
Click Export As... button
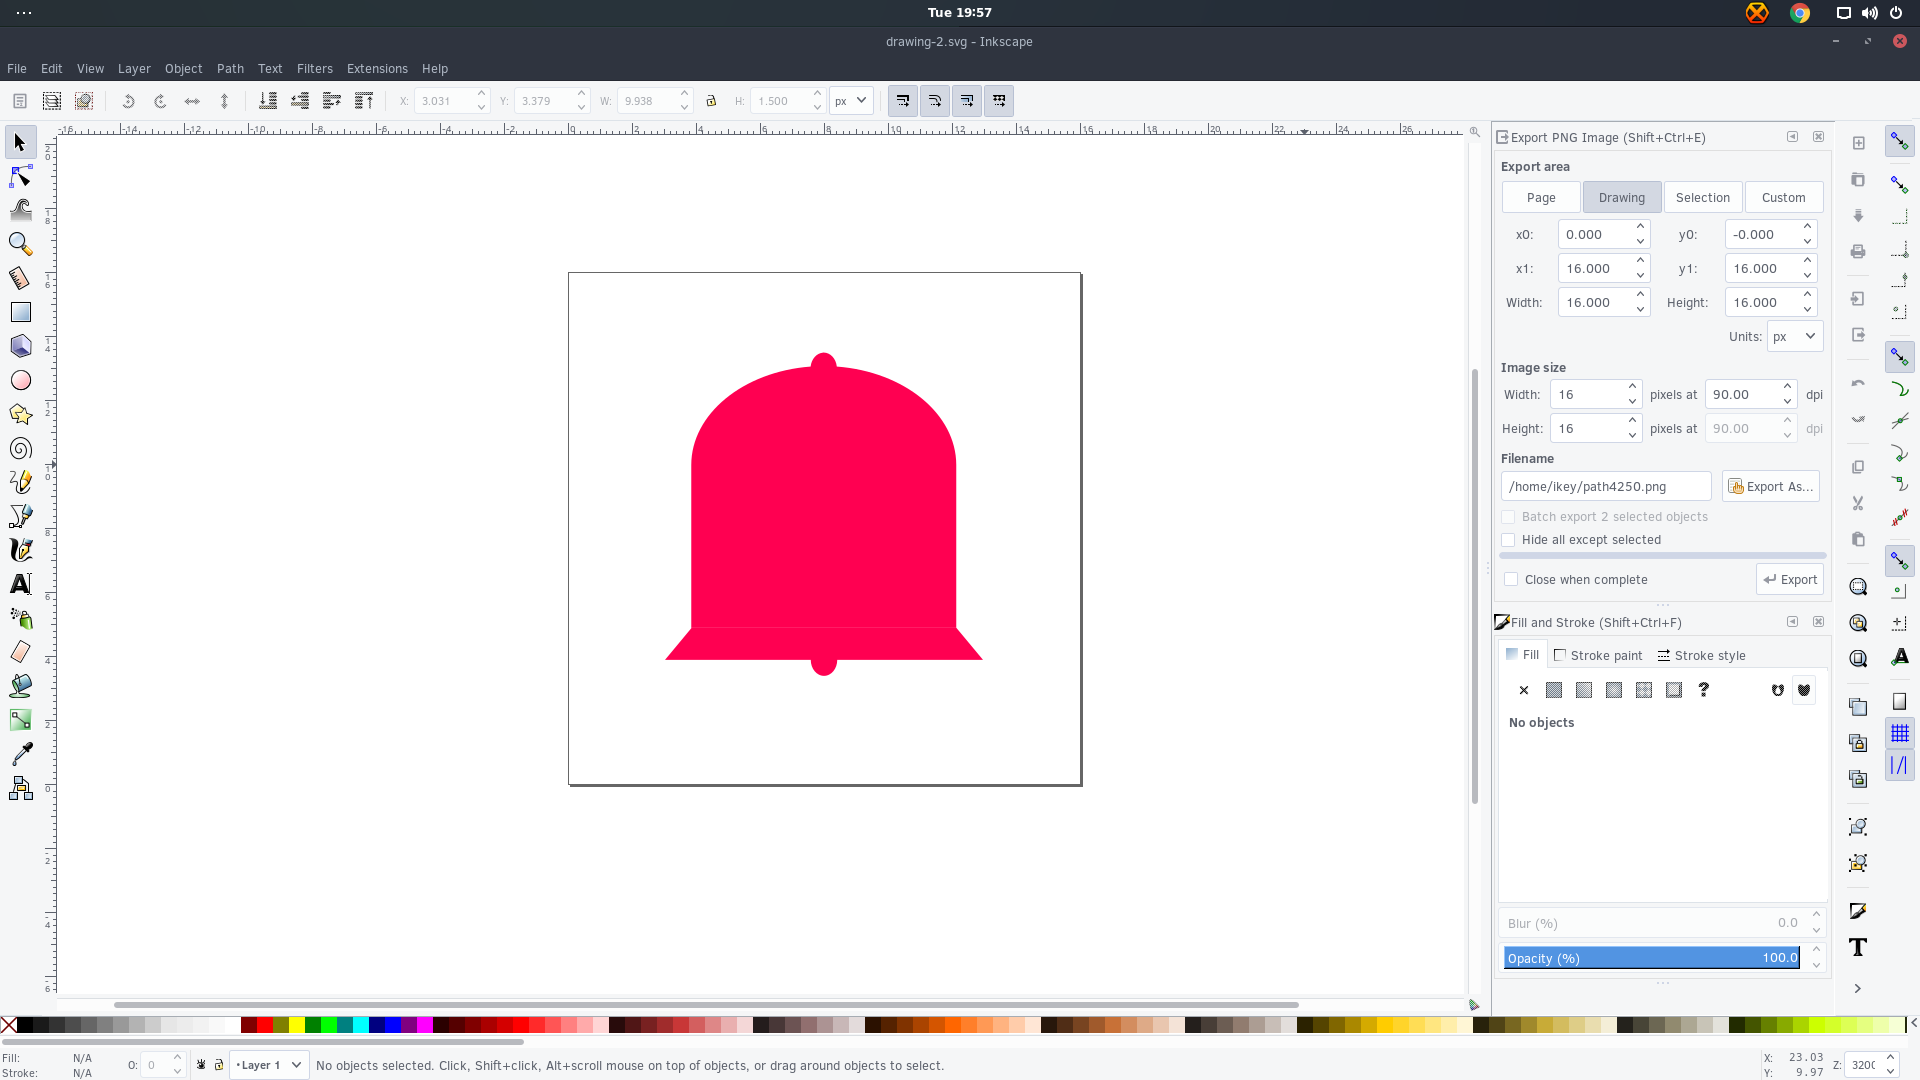tap(1771, 487)
